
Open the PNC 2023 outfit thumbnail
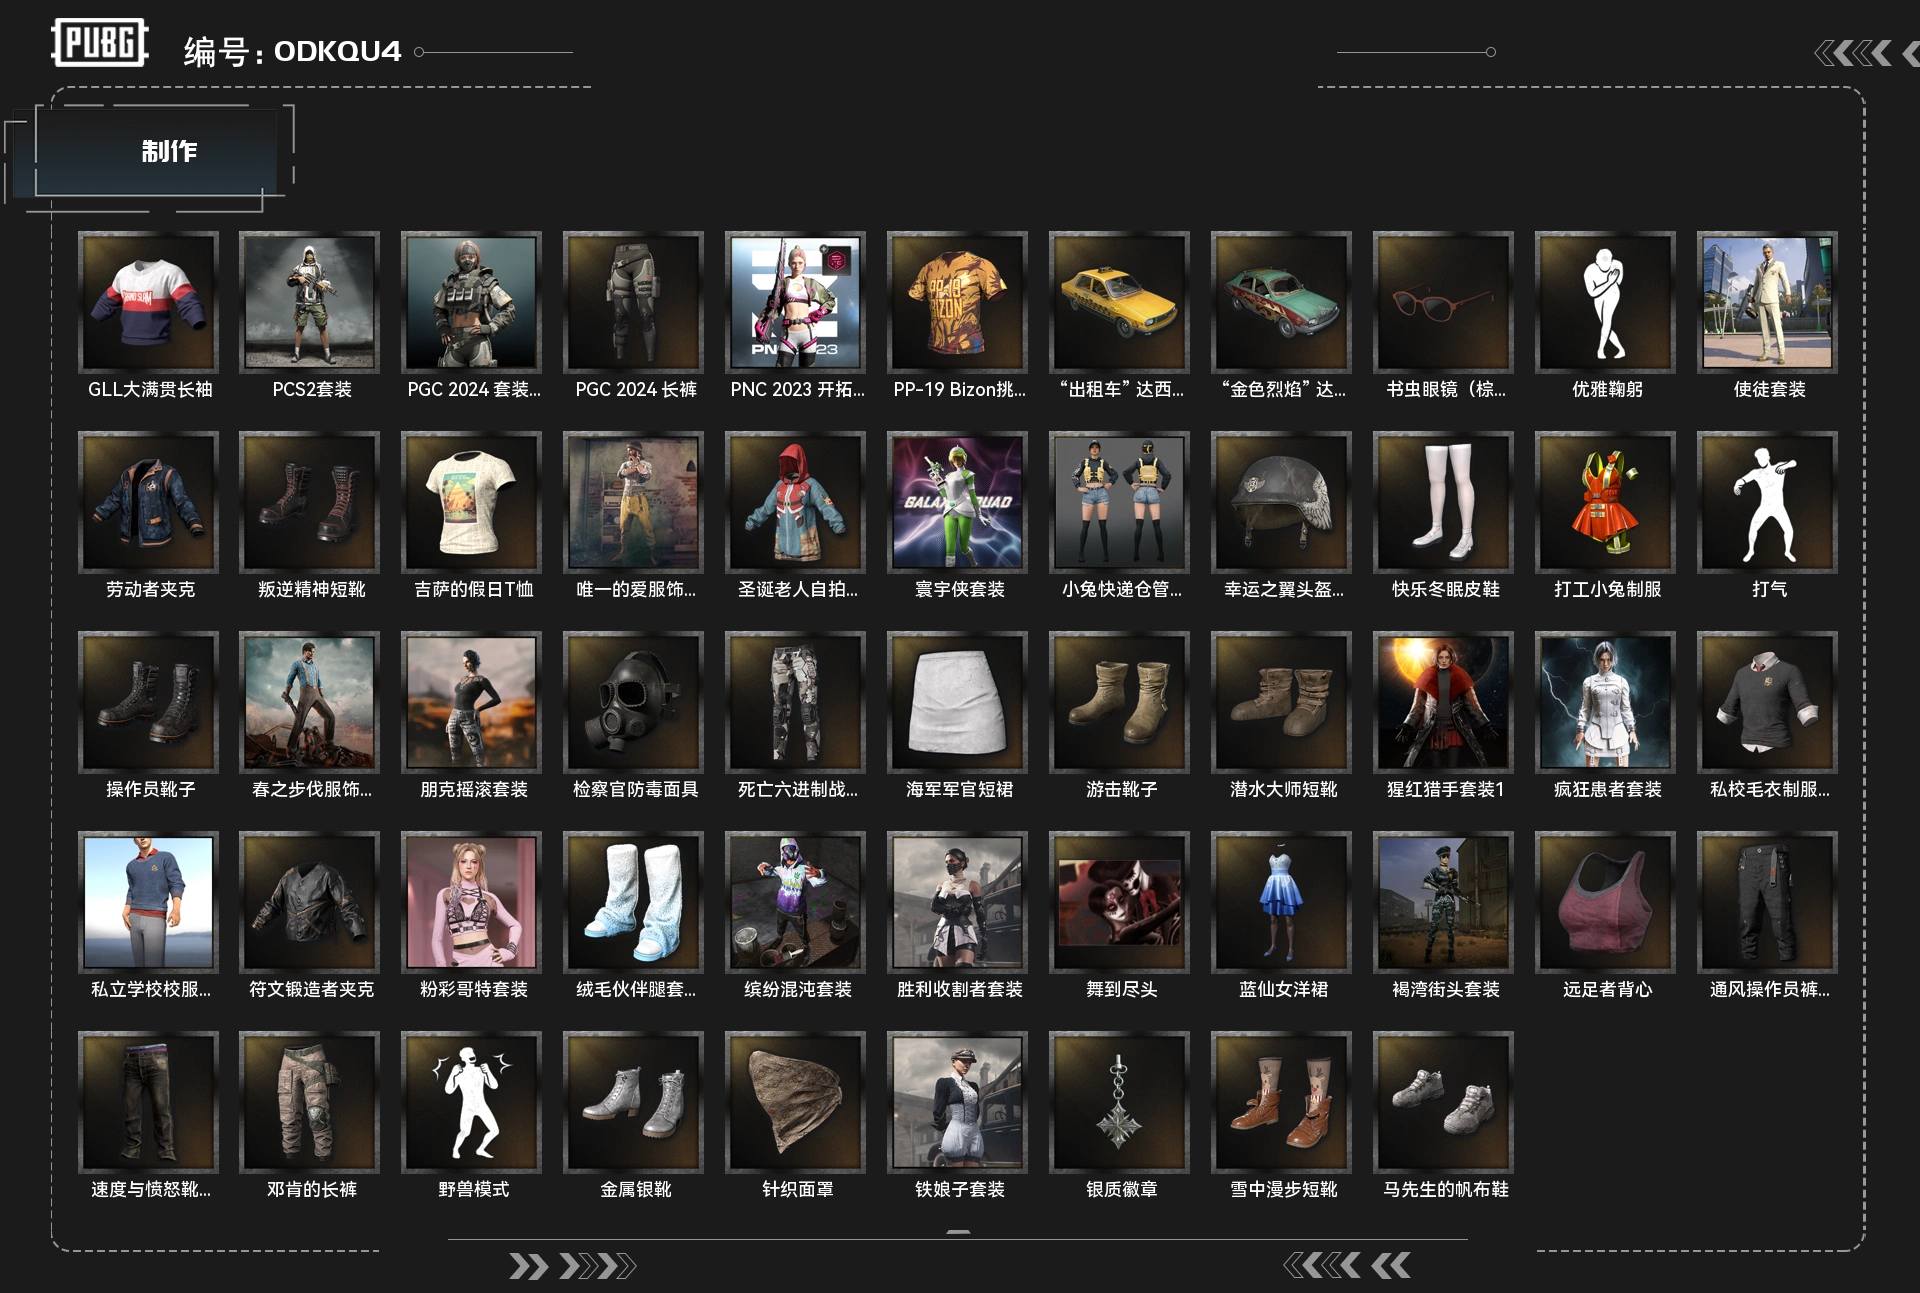[796, 302]
